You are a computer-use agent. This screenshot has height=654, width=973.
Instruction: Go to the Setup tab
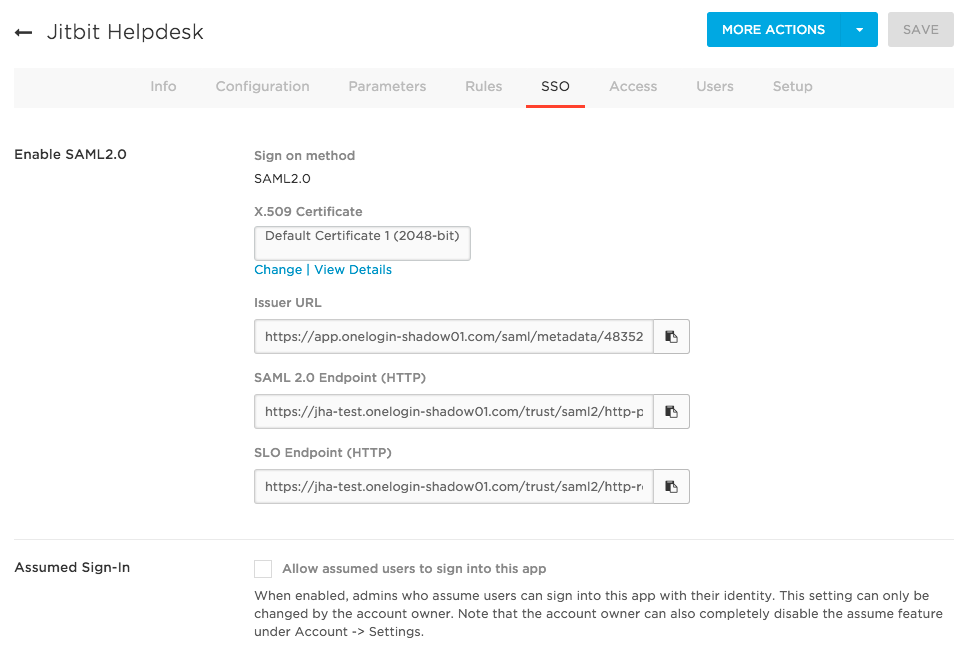(x=792, y=86)
